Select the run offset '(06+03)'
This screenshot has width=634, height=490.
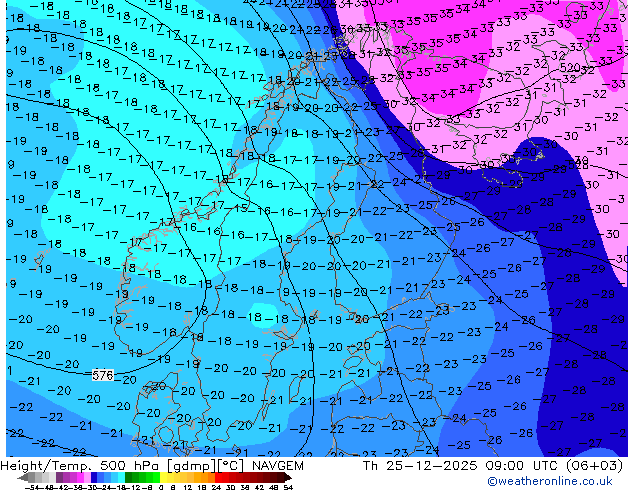point(594,466)
